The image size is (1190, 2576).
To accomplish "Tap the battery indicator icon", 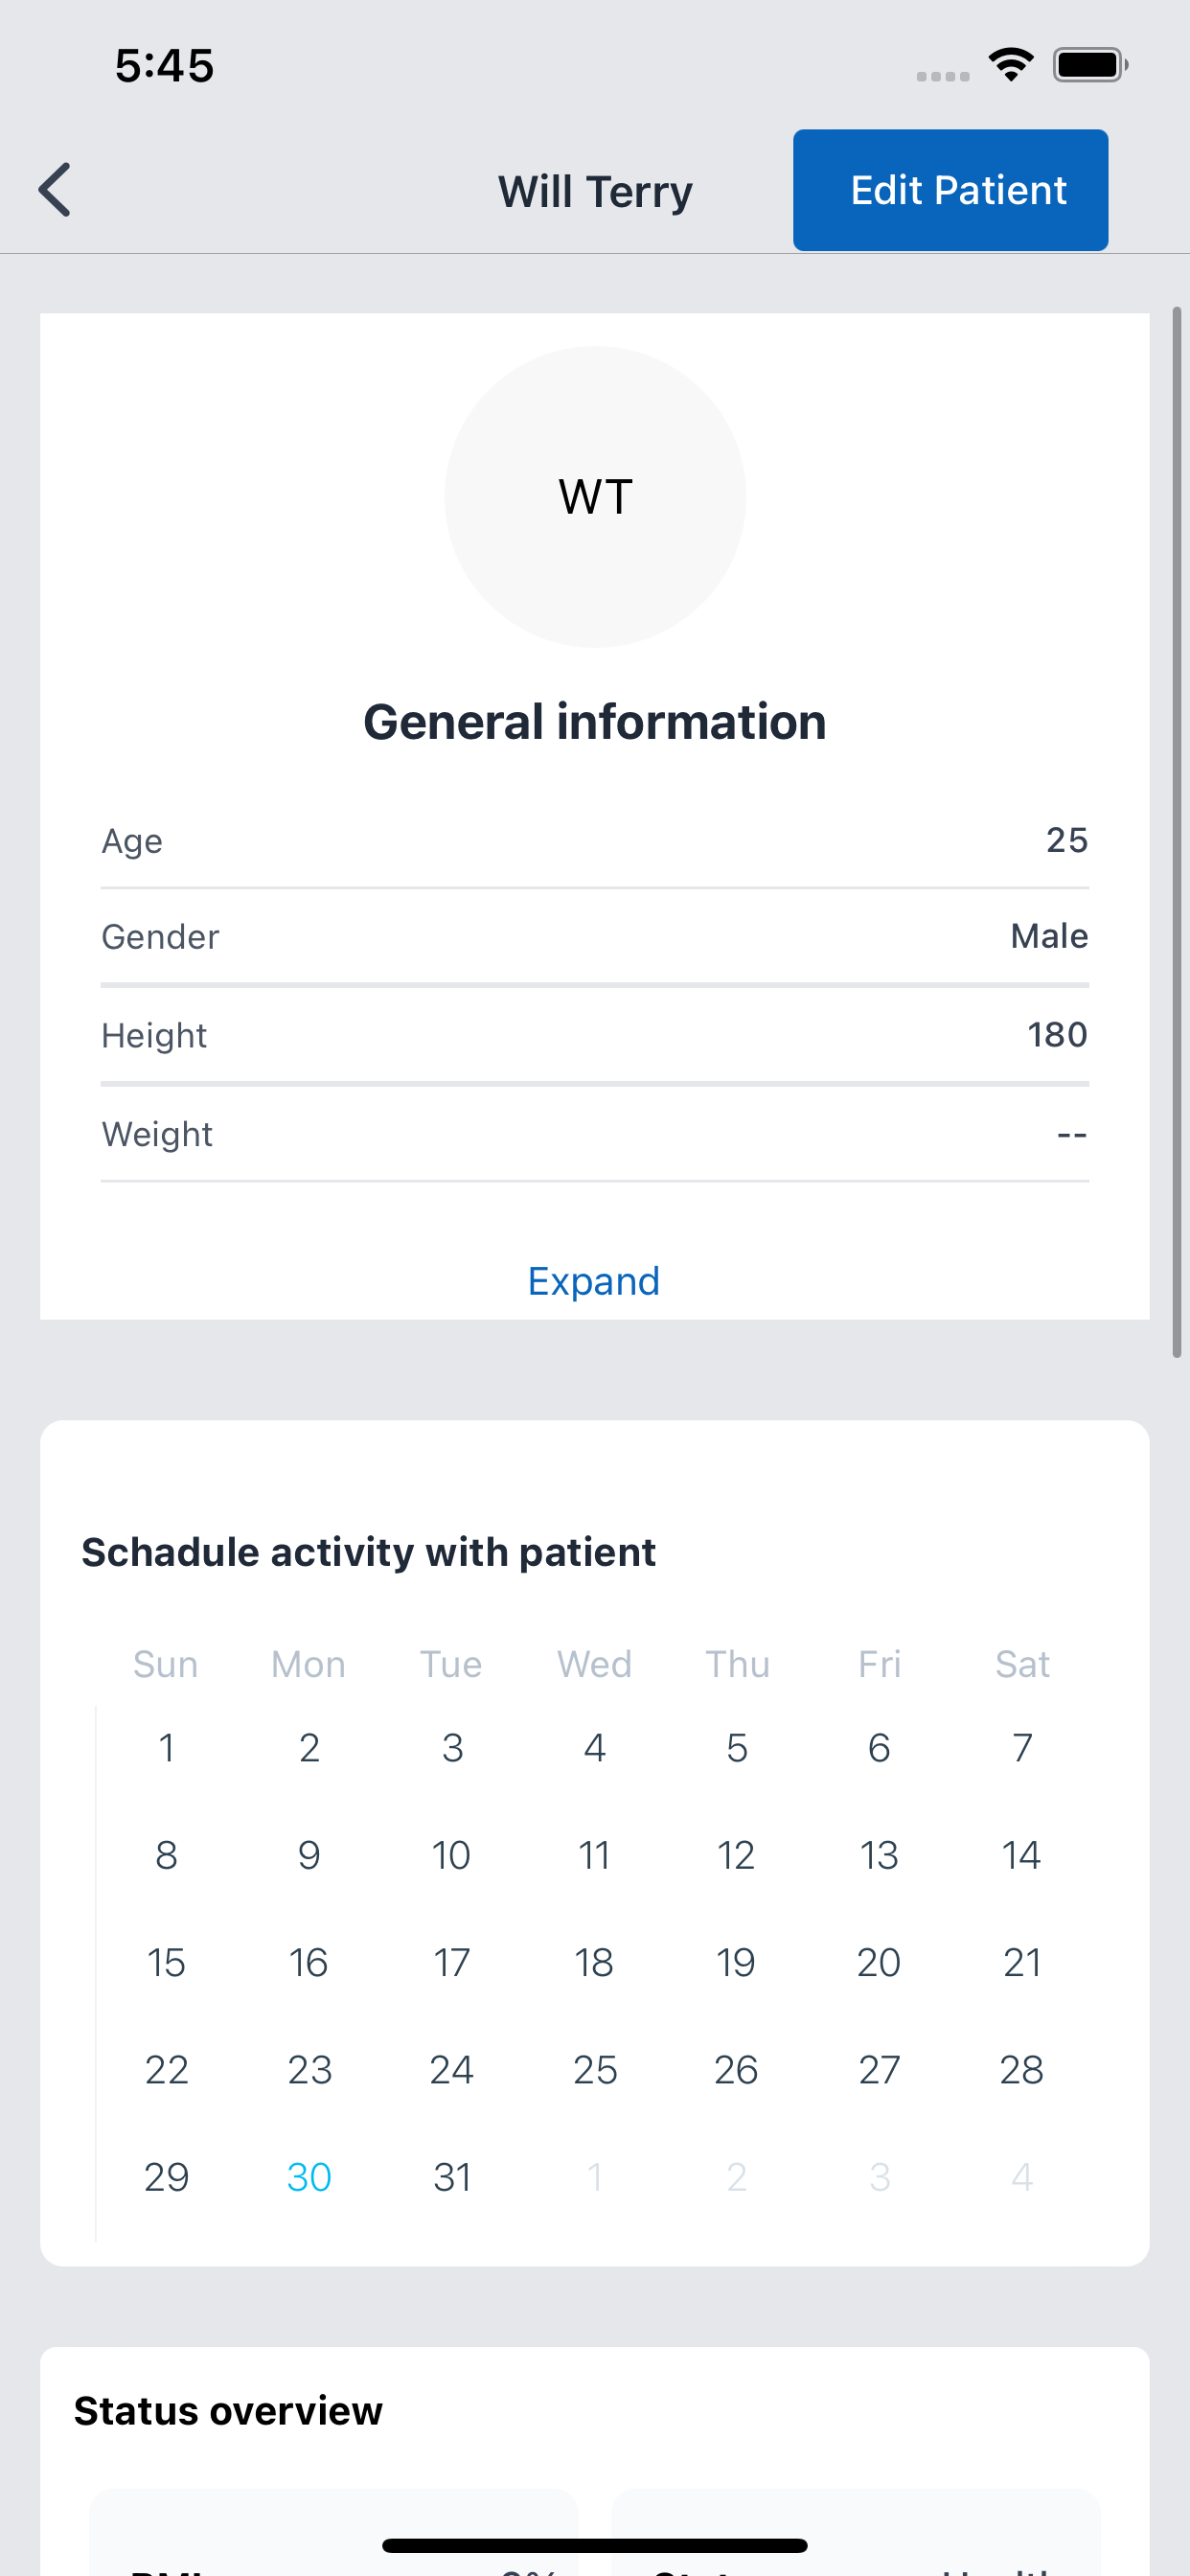I will point(1090,65).
